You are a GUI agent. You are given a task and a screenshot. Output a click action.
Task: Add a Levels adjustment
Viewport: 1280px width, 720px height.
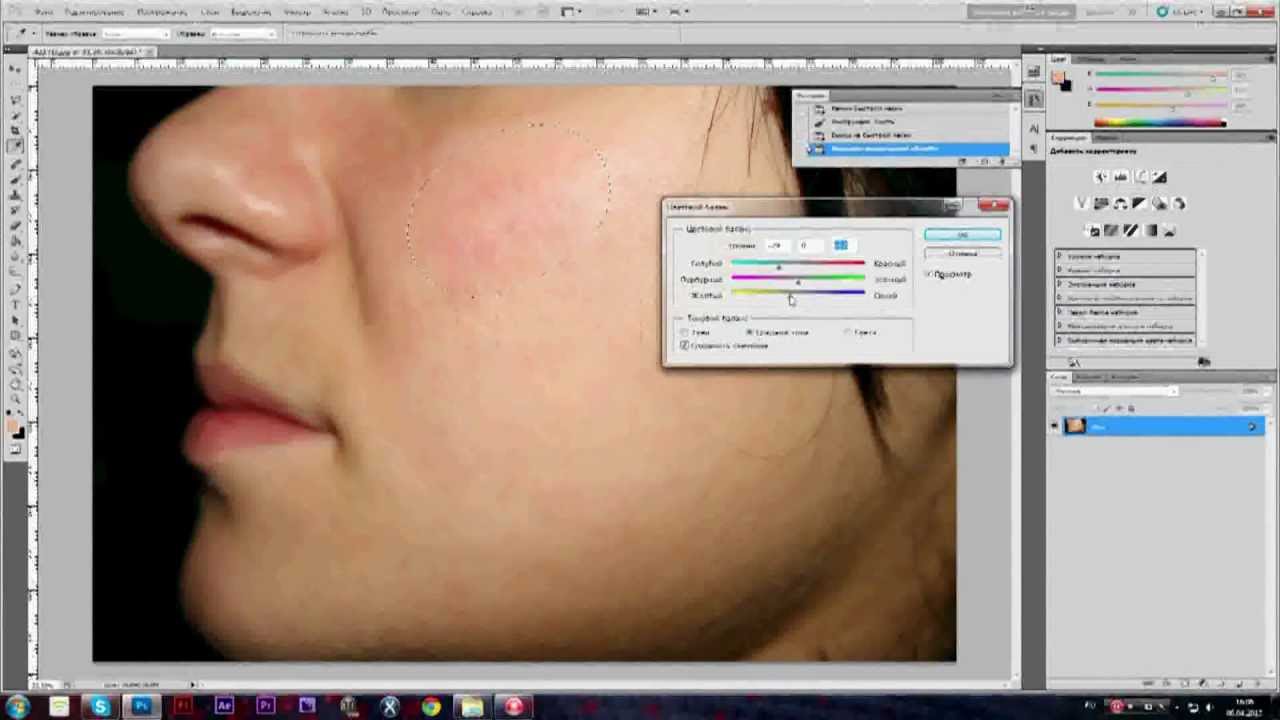pyautogui.click(x=1121, y=177)
